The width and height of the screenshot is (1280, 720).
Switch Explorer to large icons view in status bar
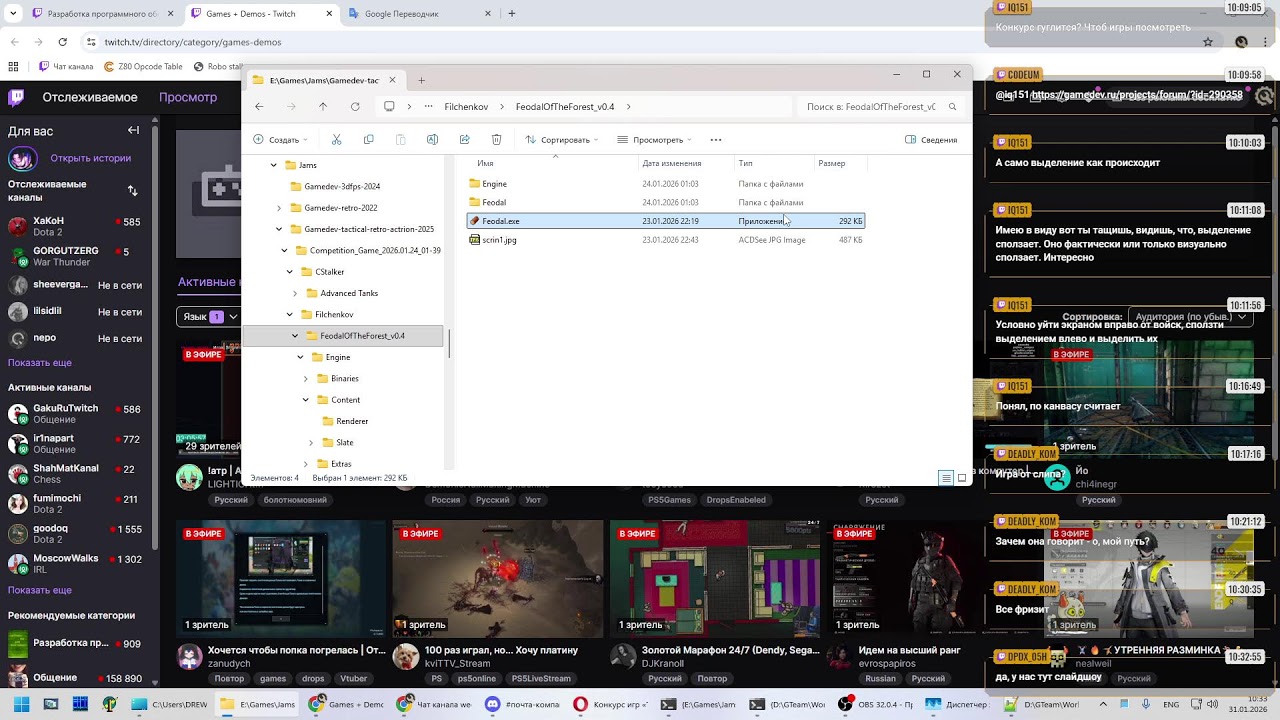pyautogui.click(x=962, y=478)
